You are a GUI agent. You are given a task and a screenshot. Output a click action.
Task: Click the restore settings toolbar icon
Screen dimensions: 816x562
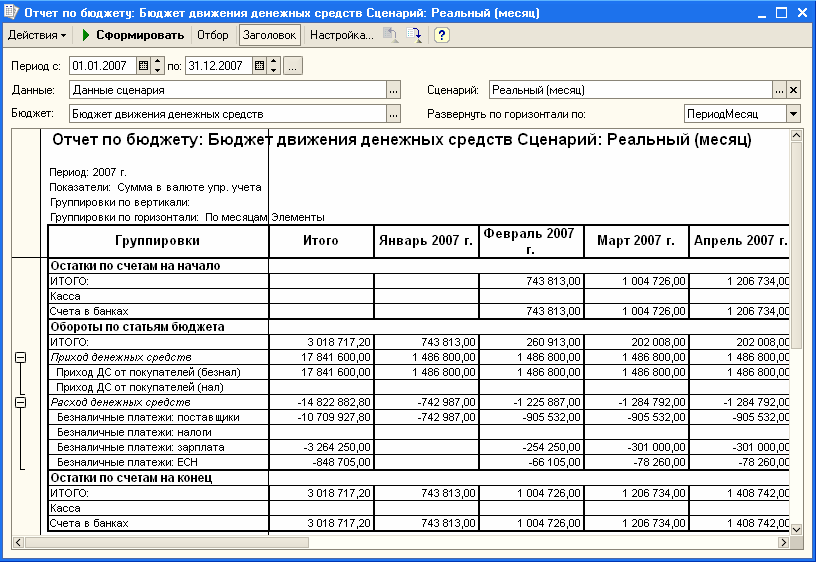(x=390, y=35)
